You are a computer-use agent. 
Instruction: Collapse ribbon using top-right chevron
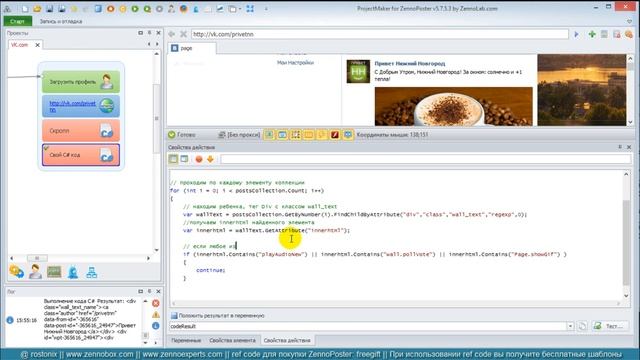pyautogui.click(x=629, y=21)
